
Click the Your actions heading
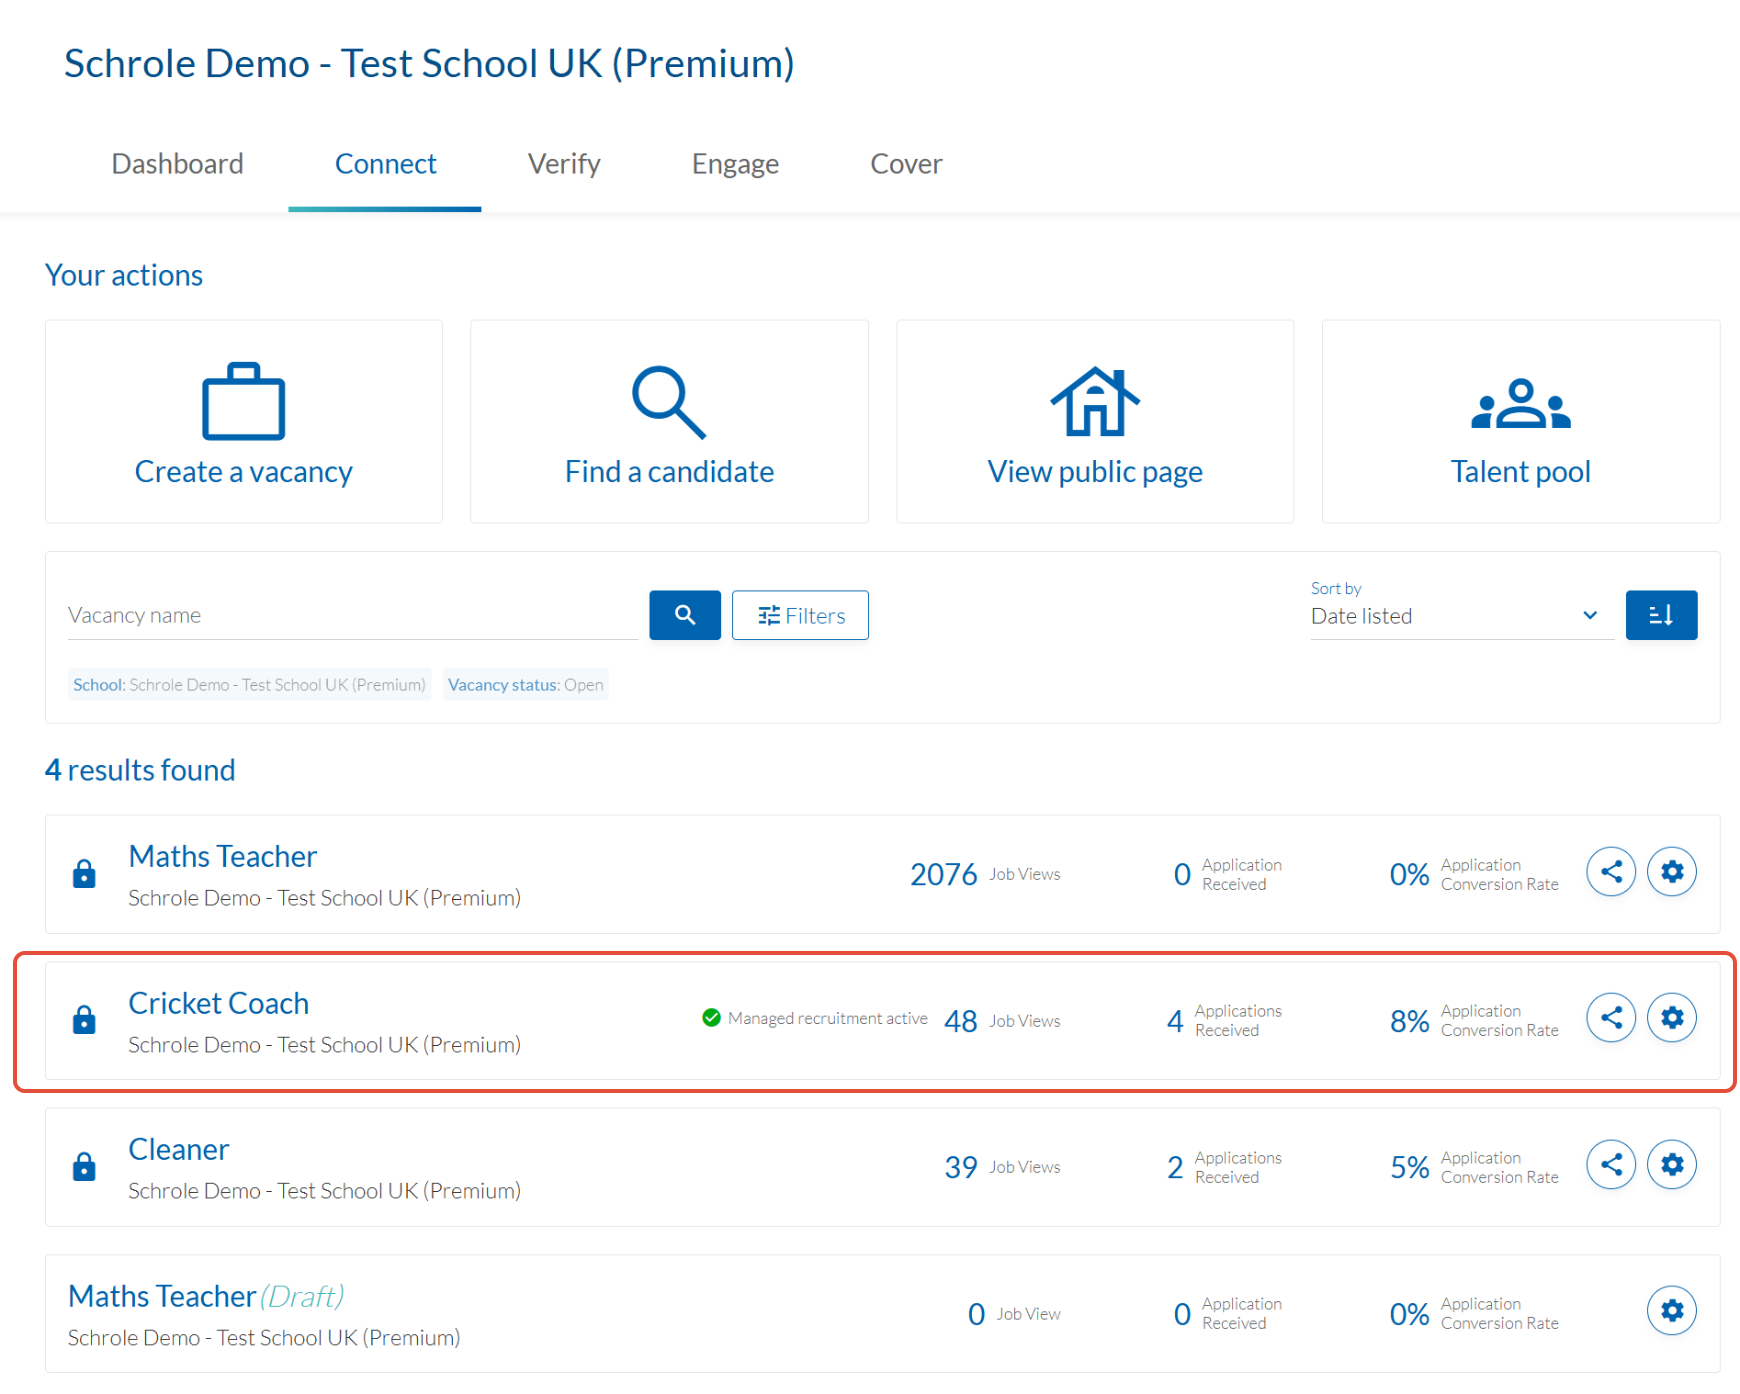124,275
